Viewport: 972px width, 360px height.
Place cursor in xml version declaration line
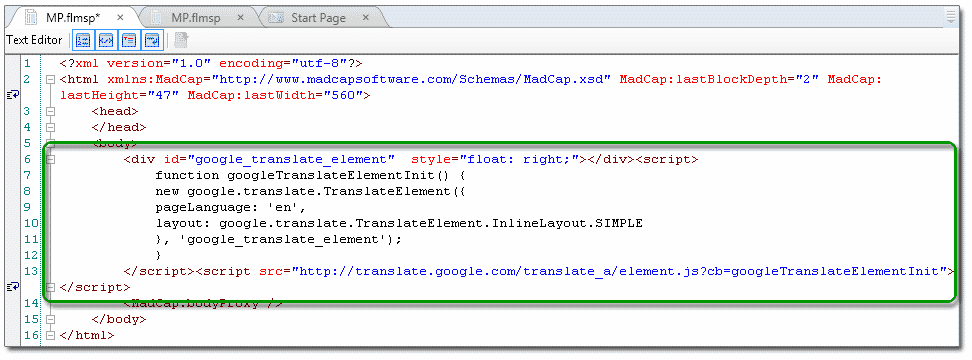coord(211,63)
